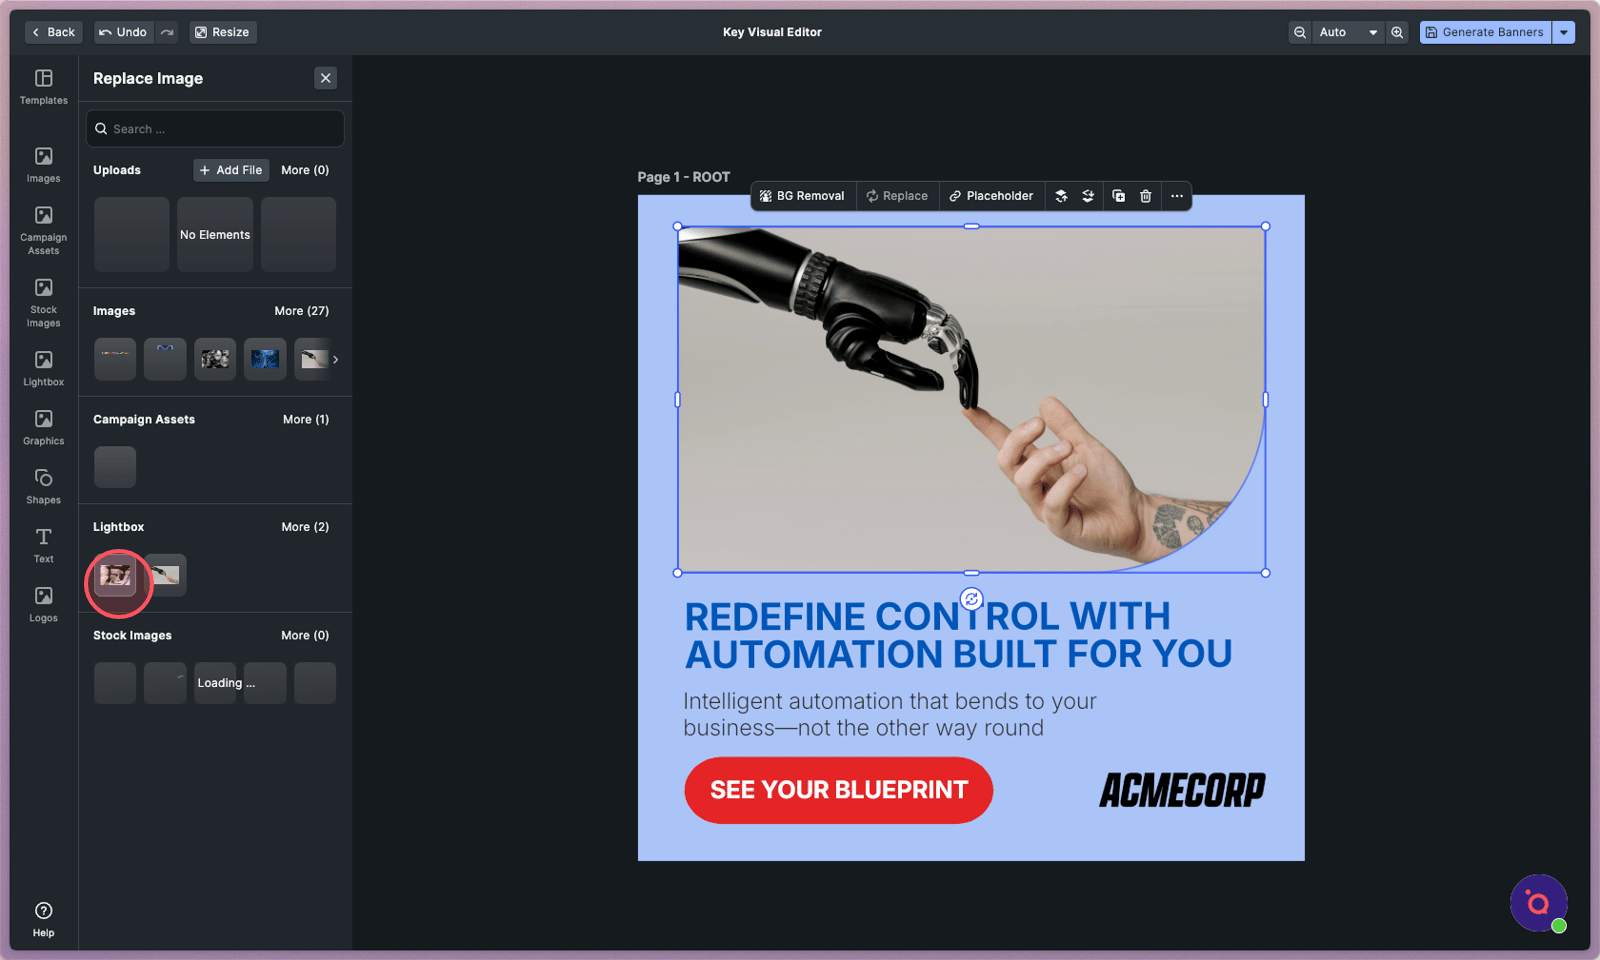Show More (0) for Uploads
Viewport: 1600px width, 960px height.
point(305,170)
